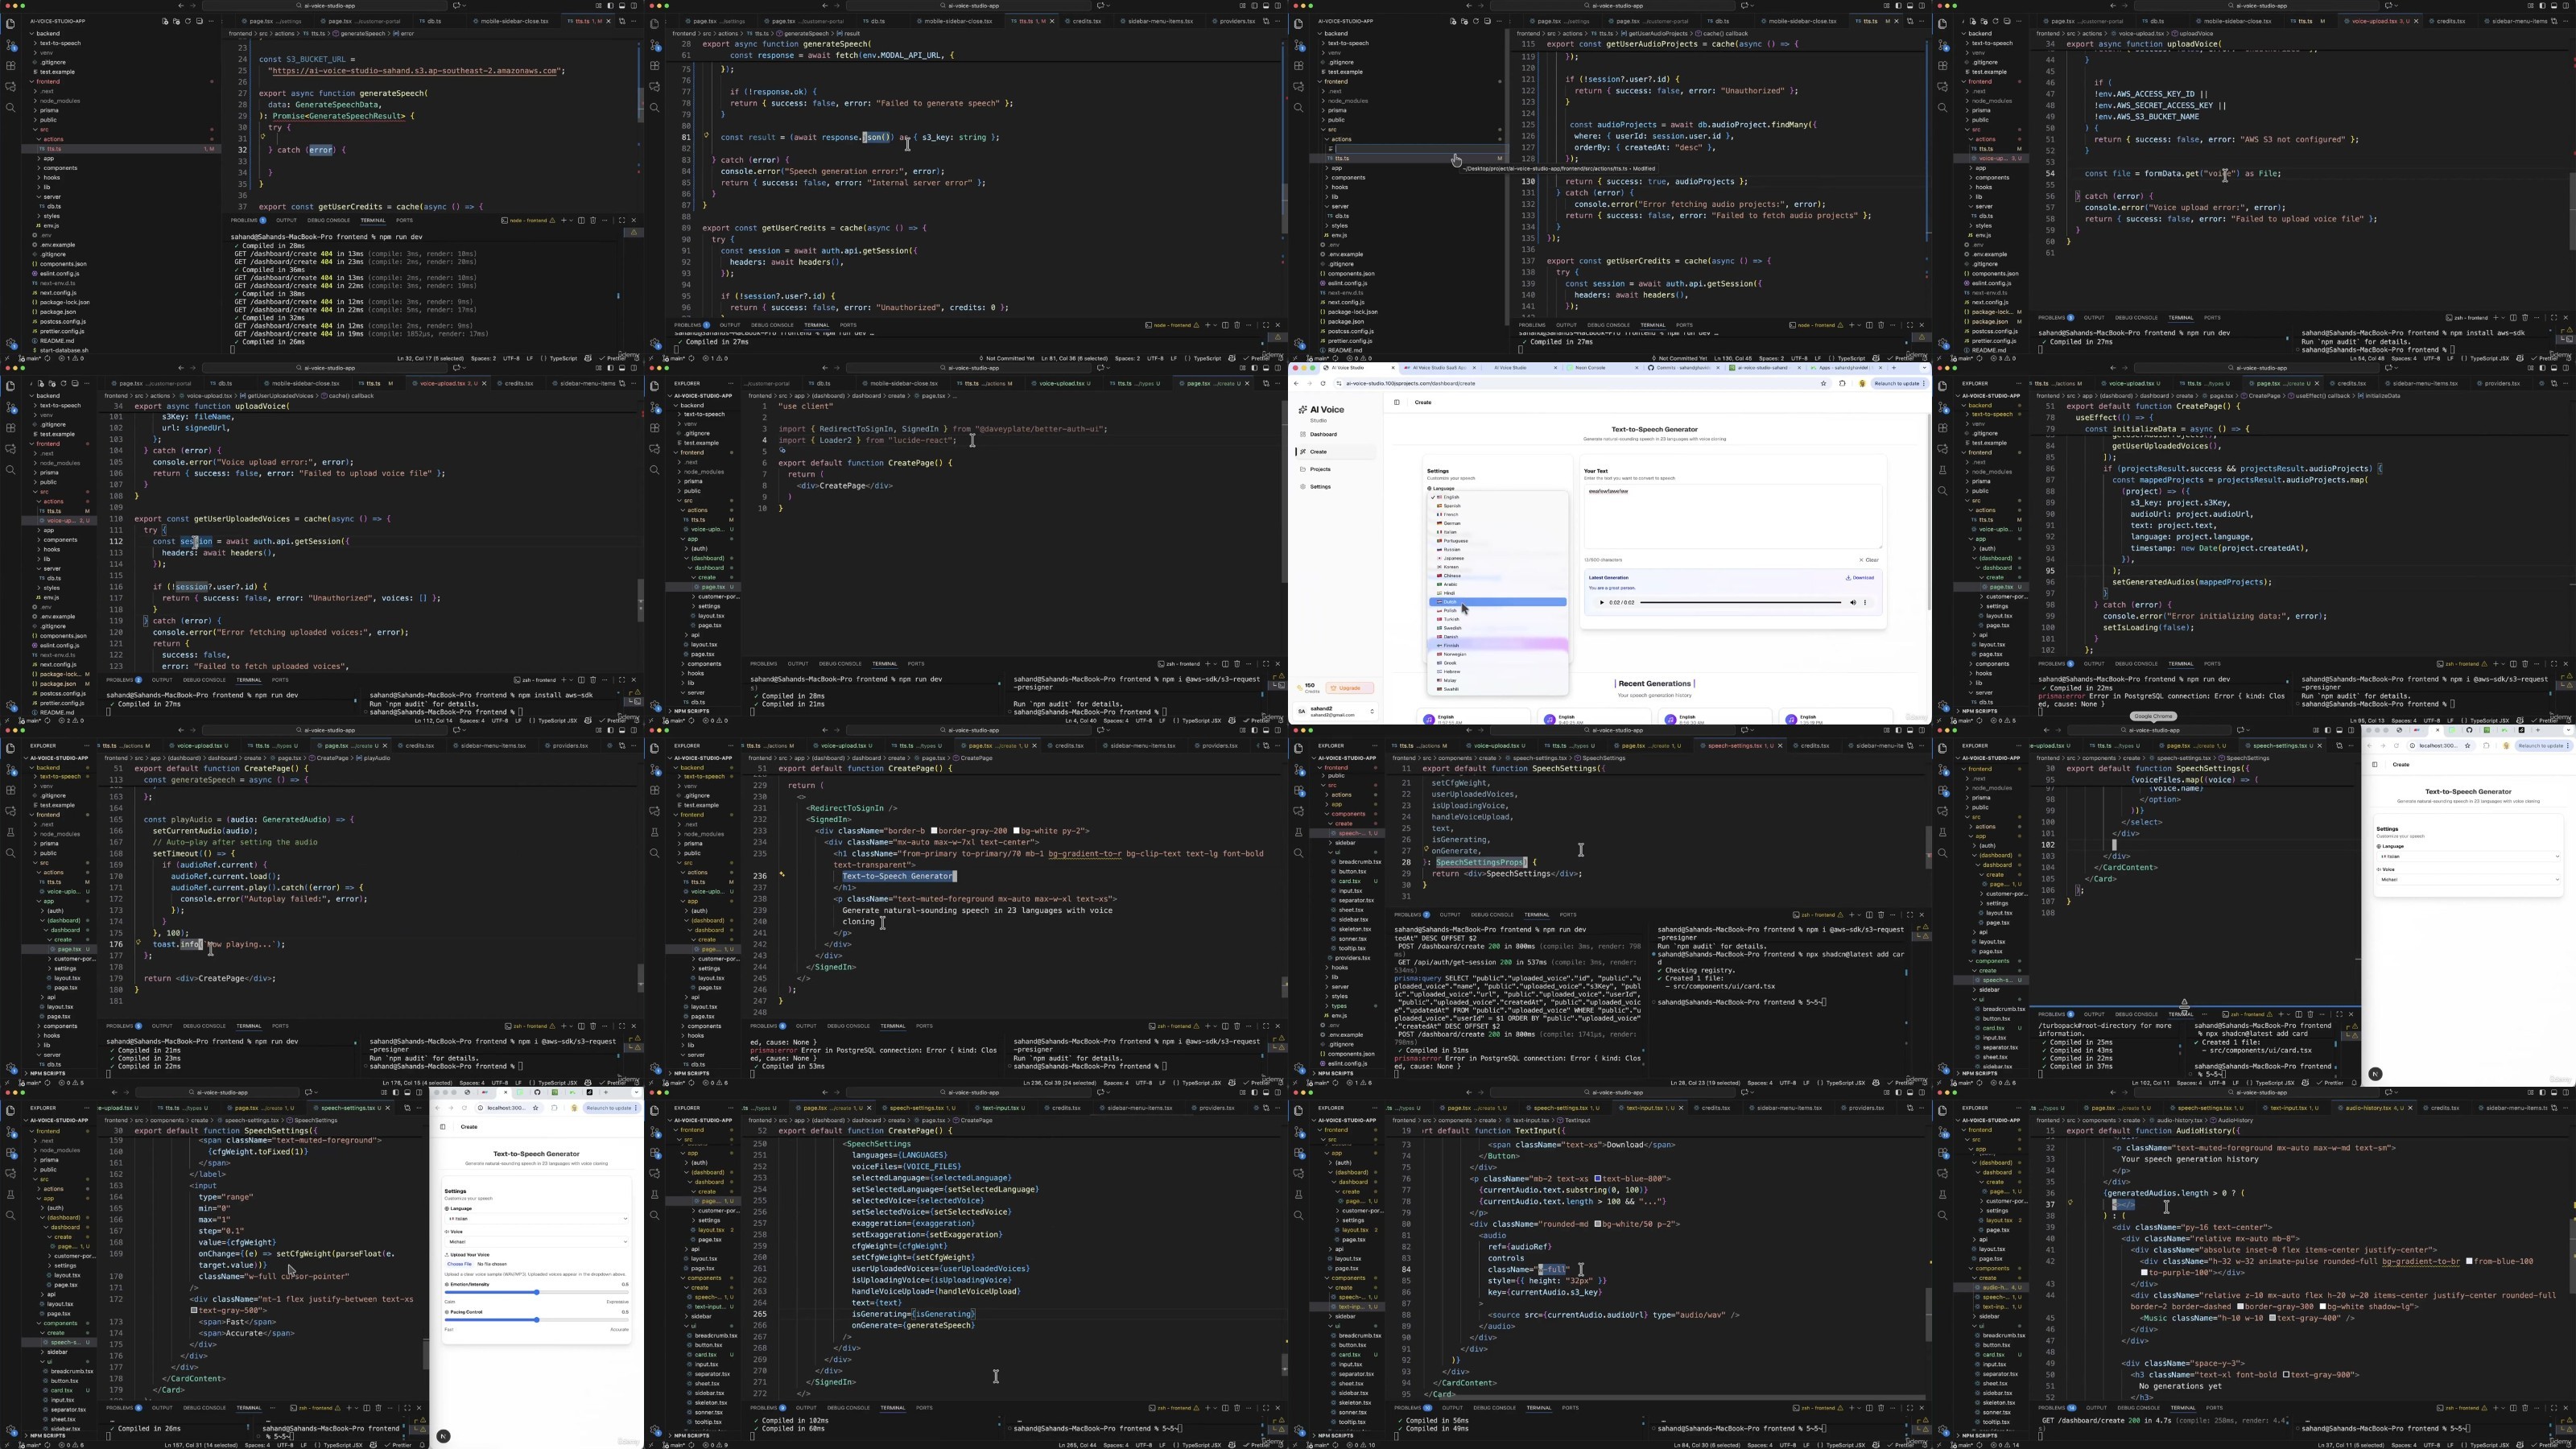Screen dimensions: 2576x1449
Task: Close the Neon Console browser tab
Action: pyautogui.click(x=1639, y=368)
